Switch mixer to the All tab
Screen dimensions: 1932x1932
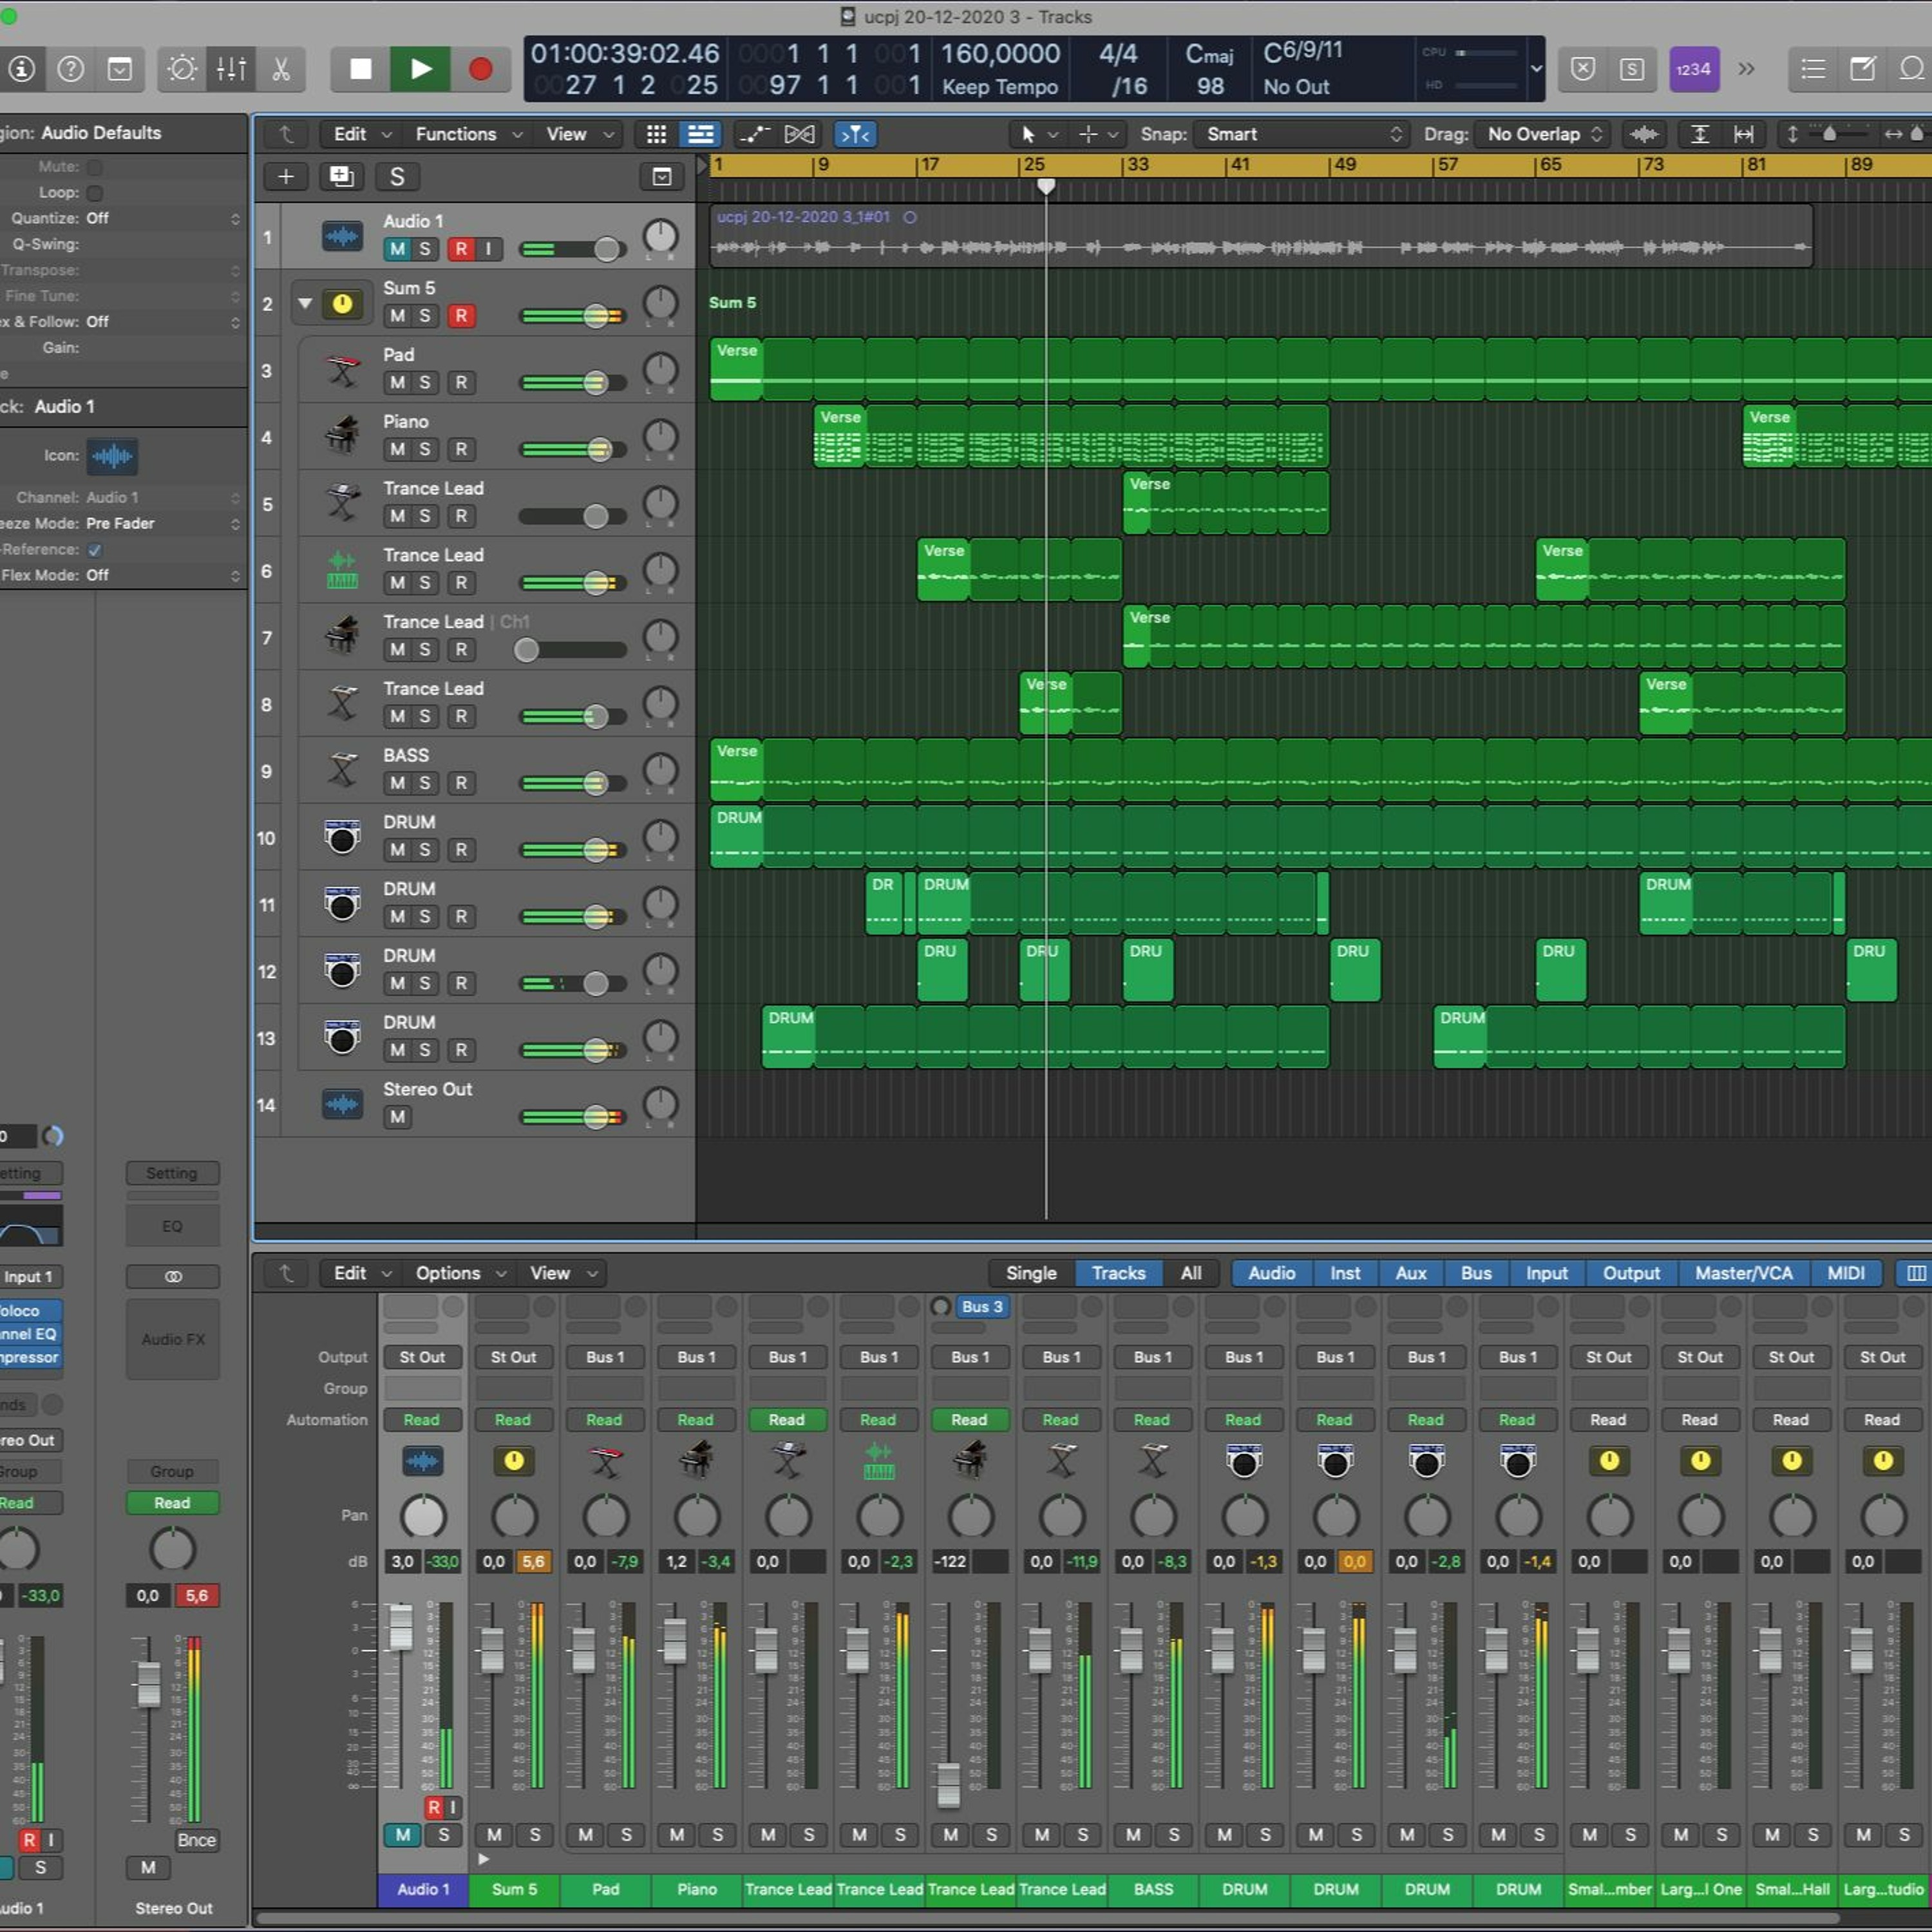coord(1191,1273)
